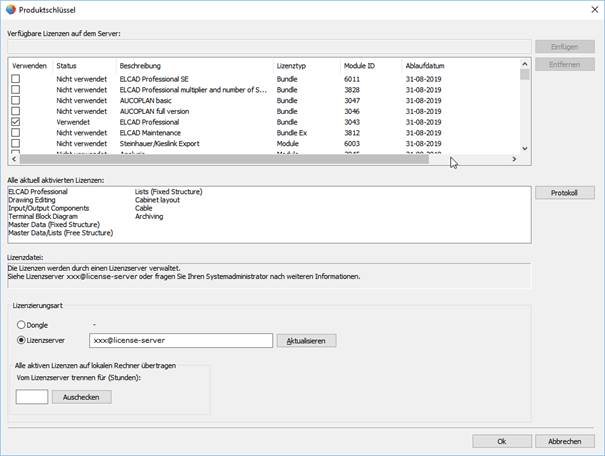Click 'Master Data (Fixed Structure)' entry
This screenshot has width=605, height=456.
click(x=54, y=225)
